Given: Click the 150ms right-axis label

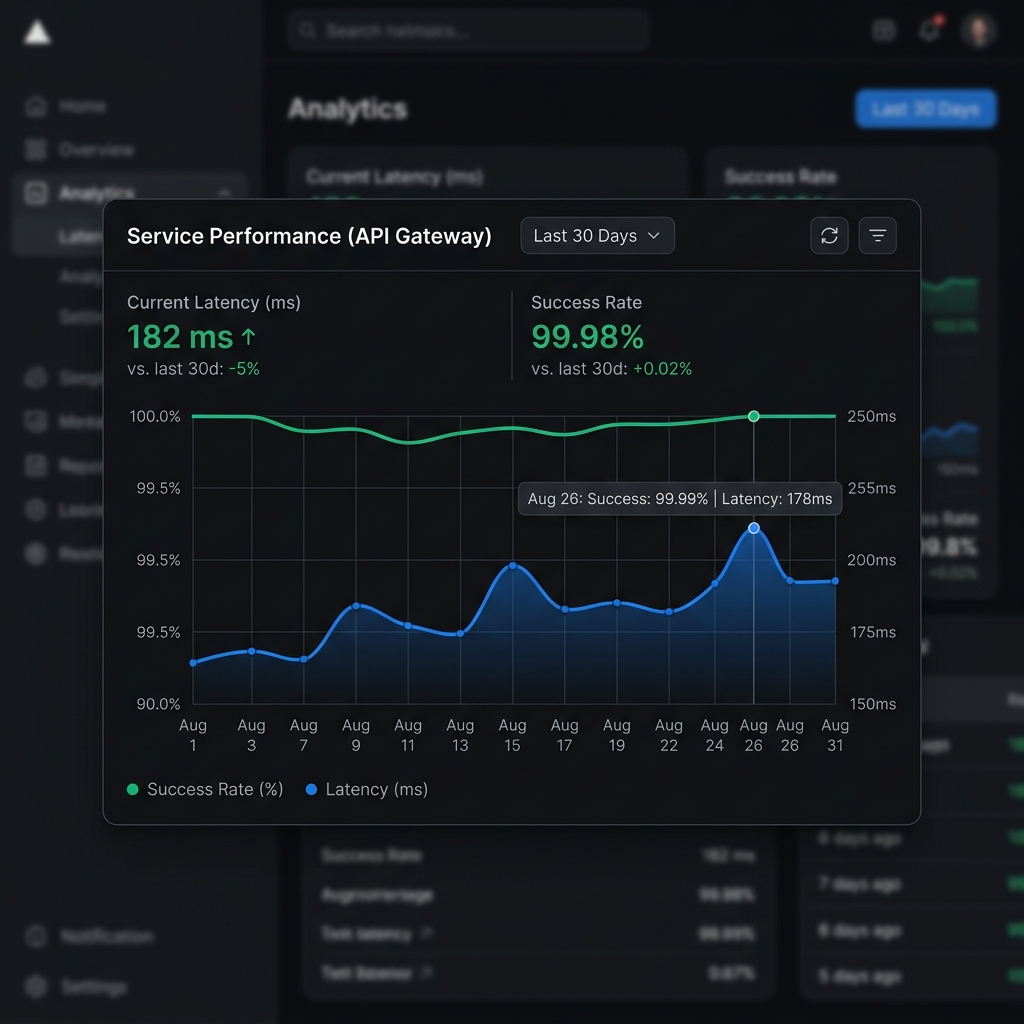Looking at the screenshot, I should [872, 704].
